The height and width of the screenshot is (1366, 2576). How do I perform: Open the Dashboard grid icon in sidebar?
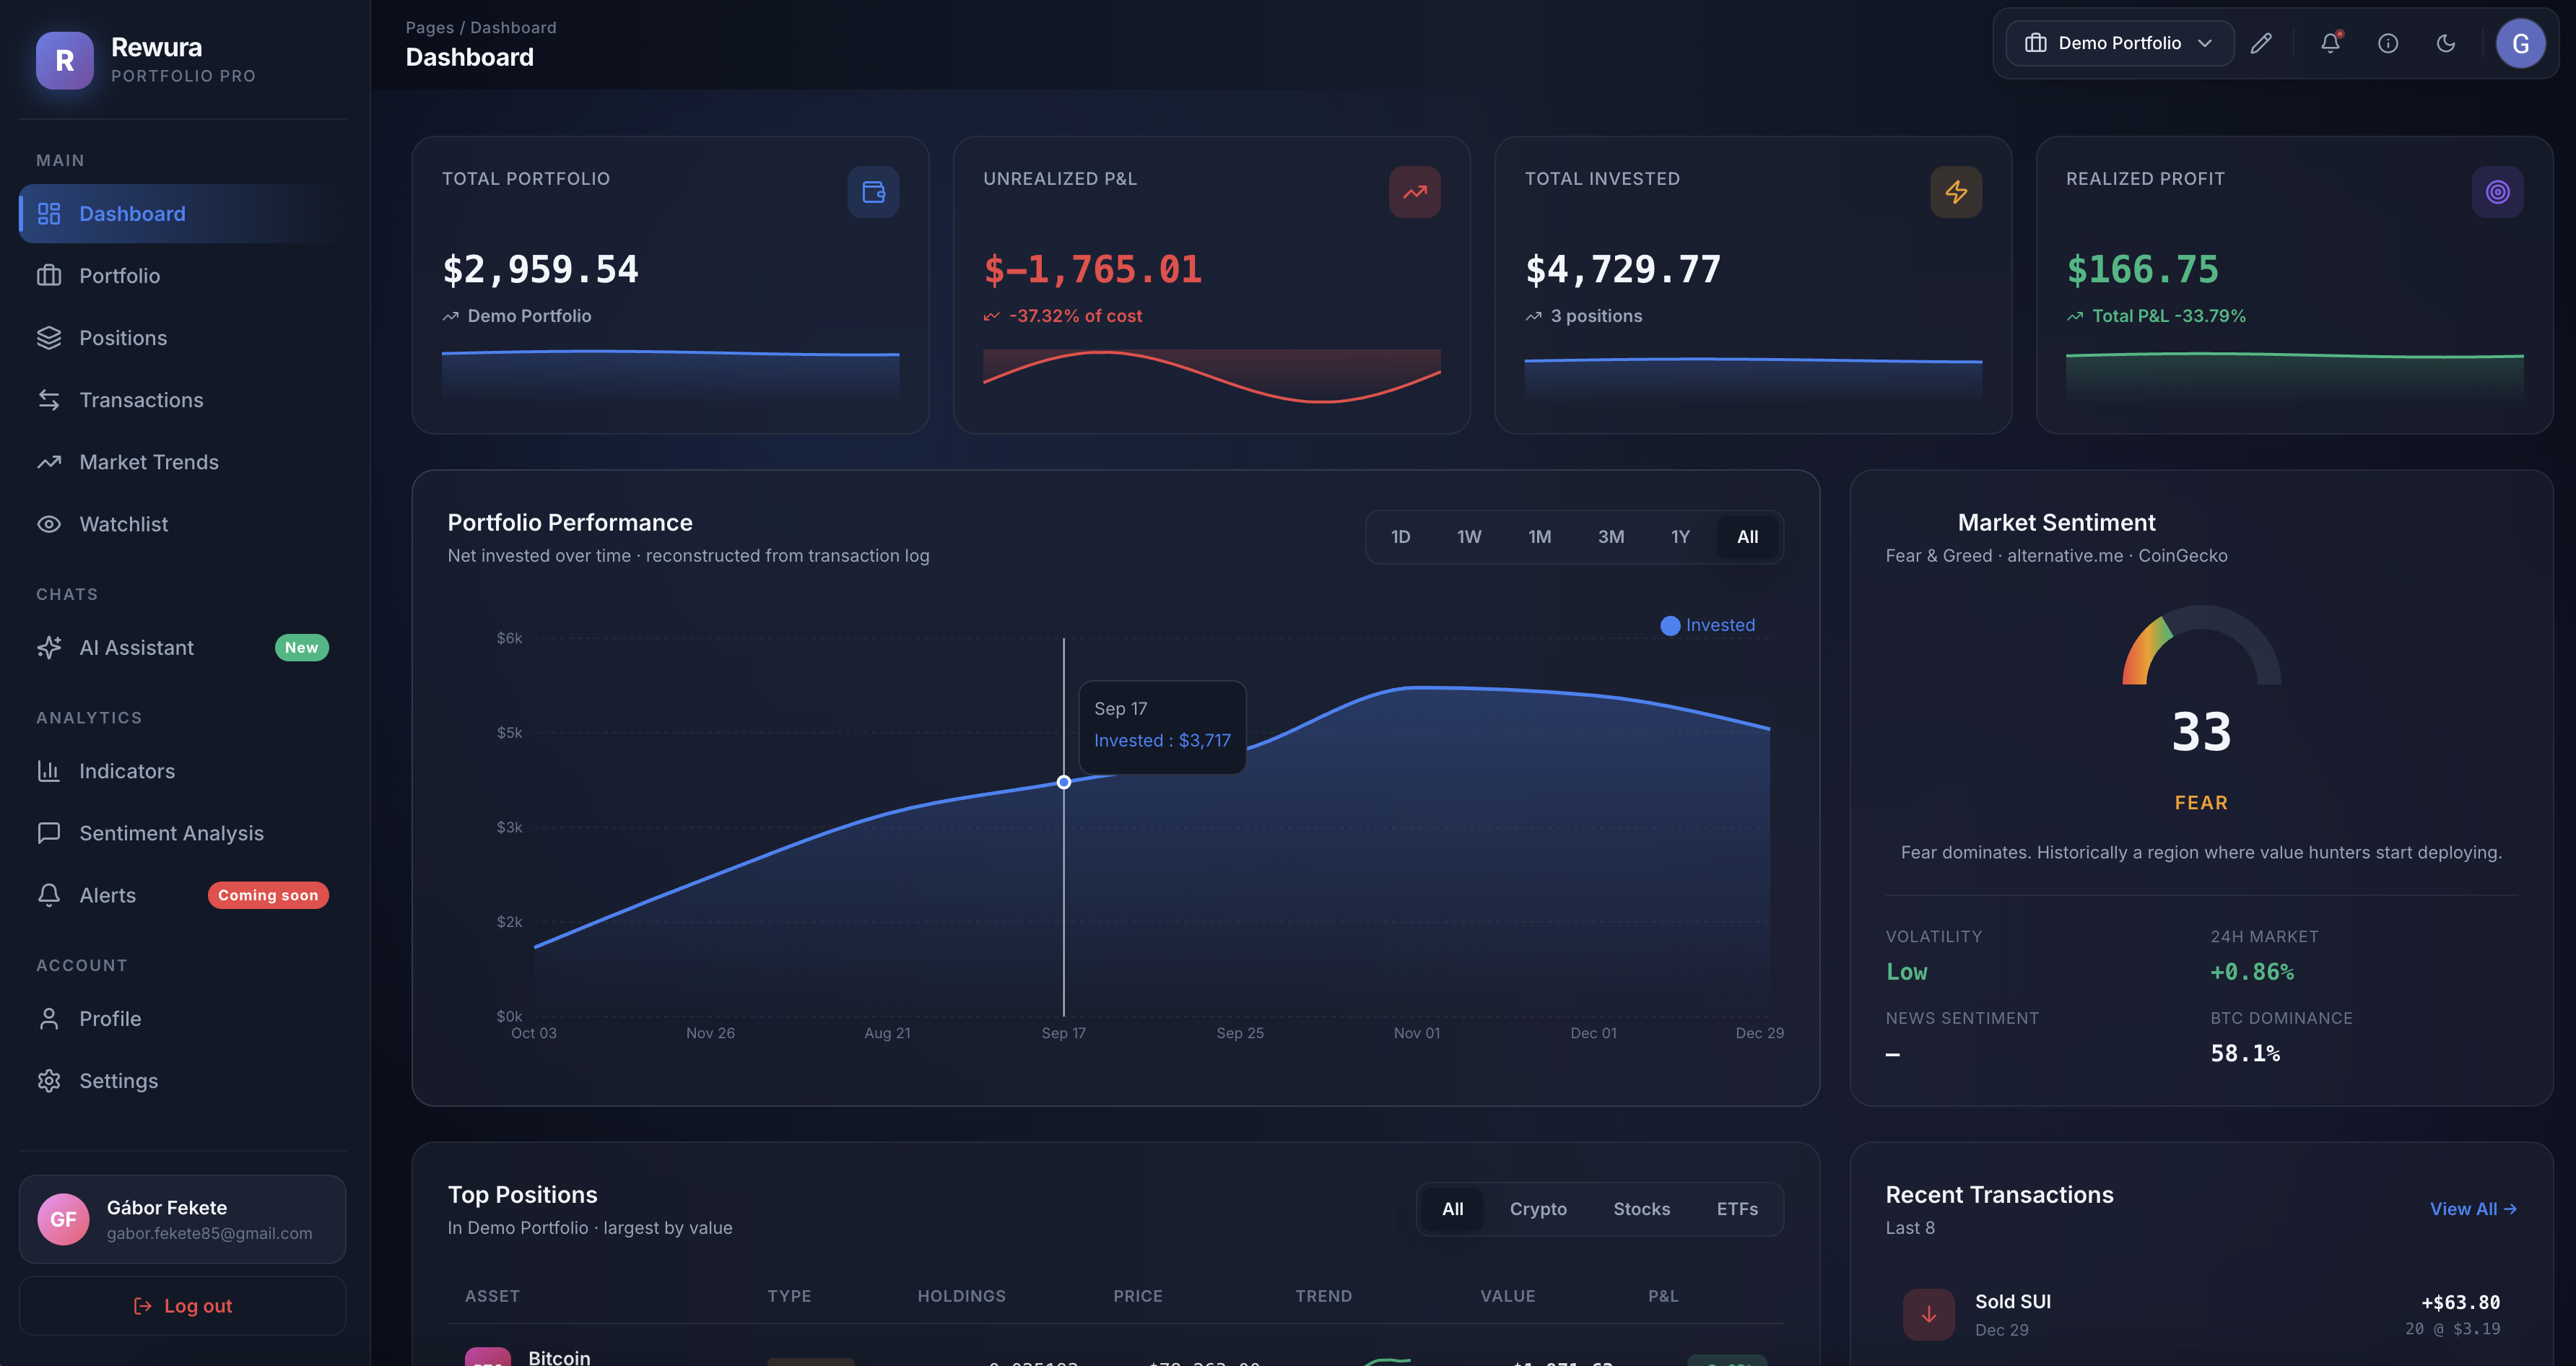coord(49,214)
